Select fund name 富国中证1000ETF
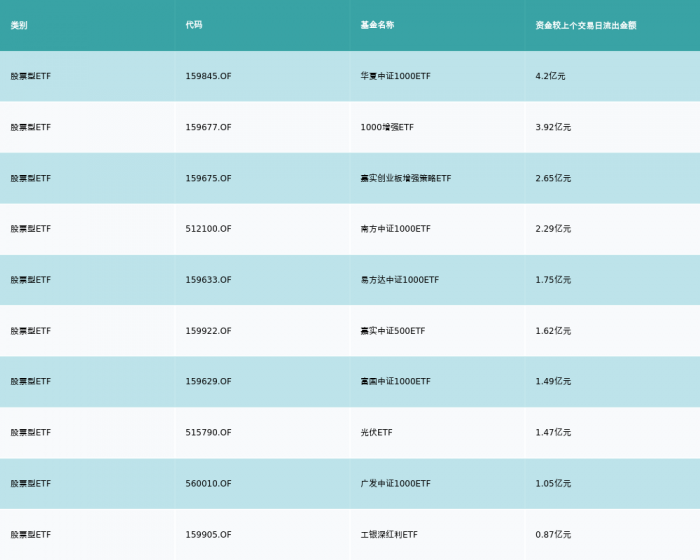Viewport: 700px width, 560px height. point(396,381)
